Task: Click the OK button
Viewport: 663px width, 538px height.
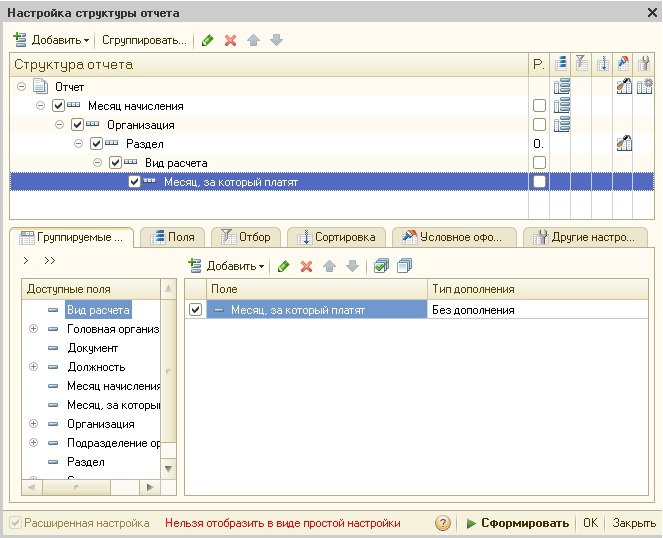Action: pos(590,523)
